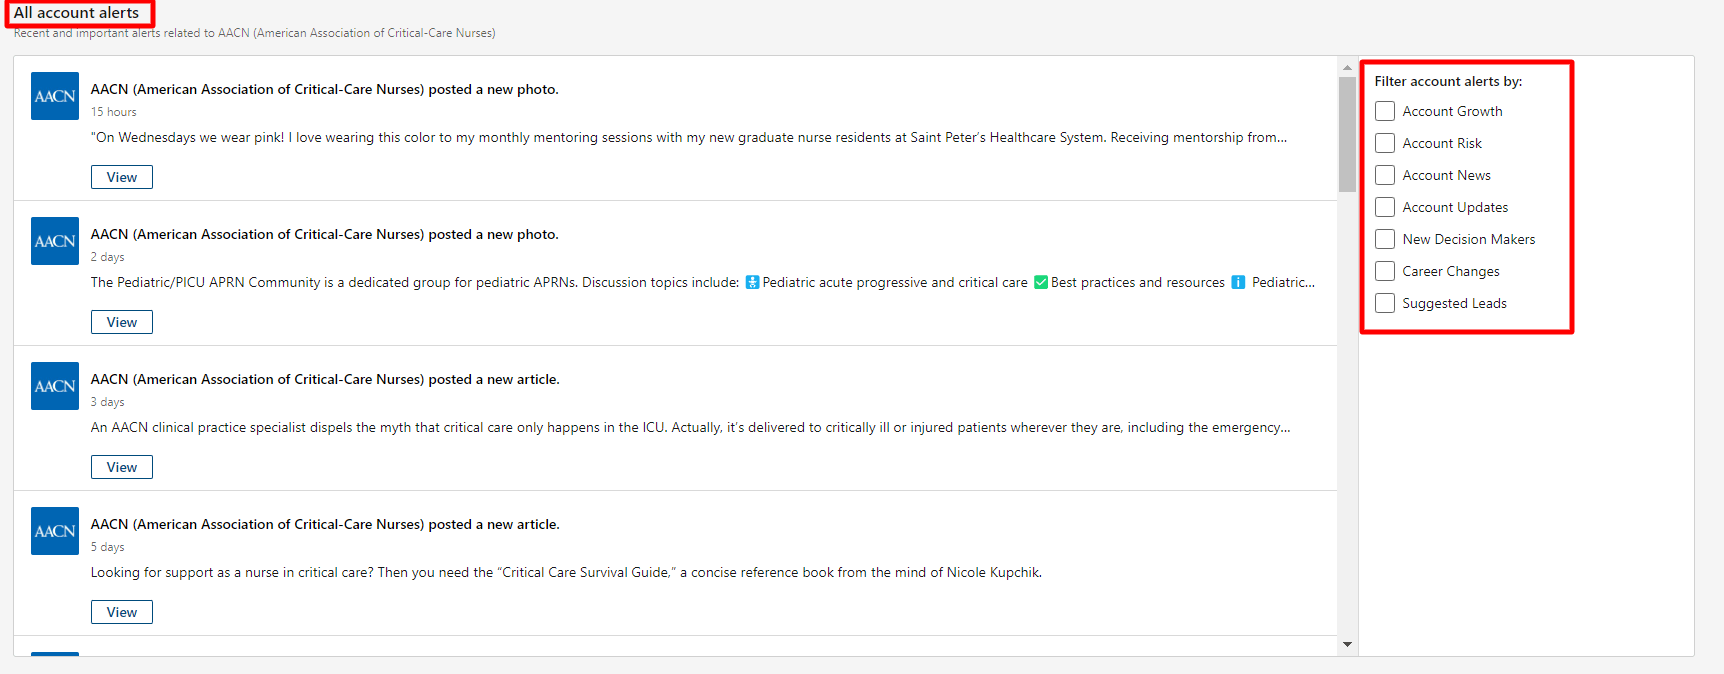Click the 2 days alert title 'posted a new photo'
The image size is (1724, 674).
point(324,234)
